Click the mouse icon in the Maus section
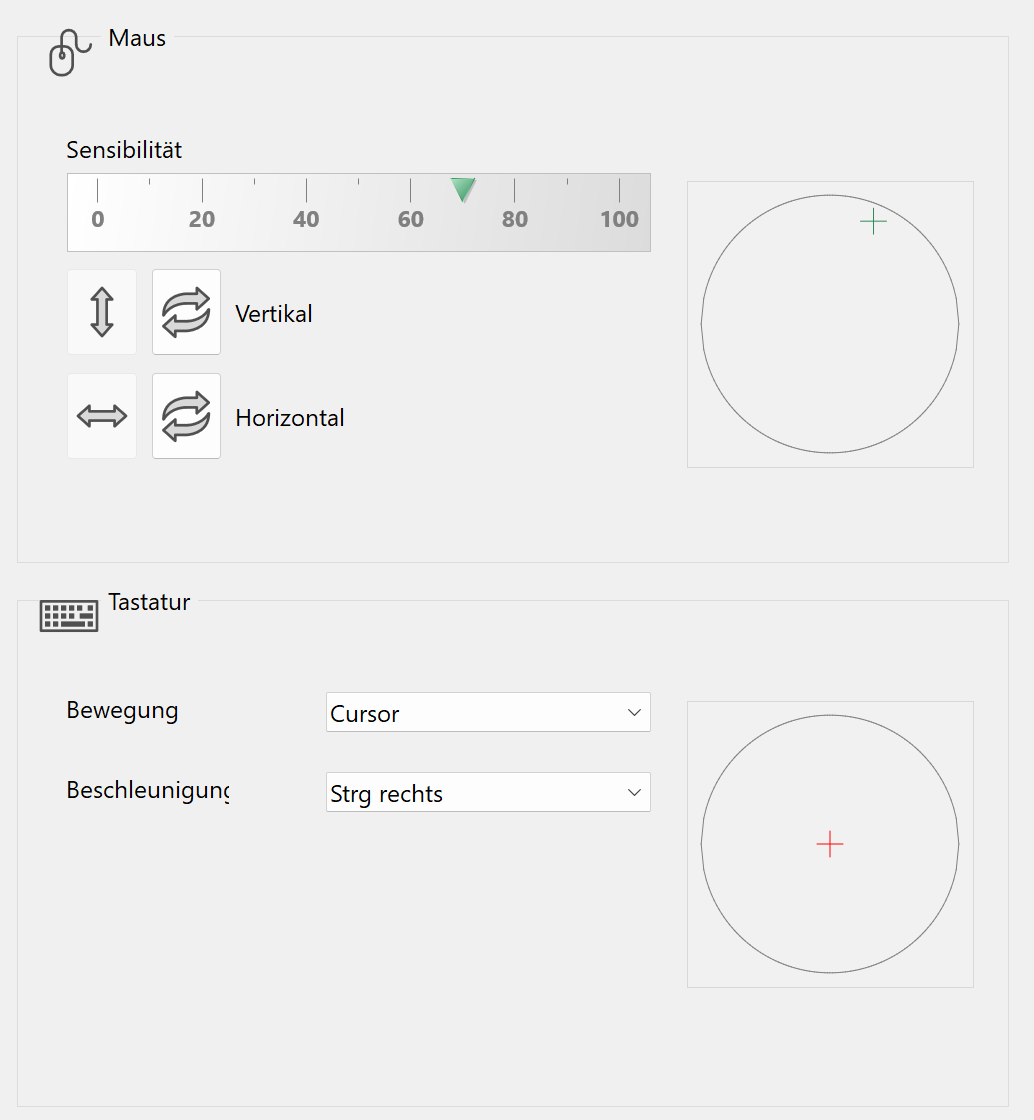Image resolution: width=1034 pixels, height=1120 pixels. coord(67,50)
